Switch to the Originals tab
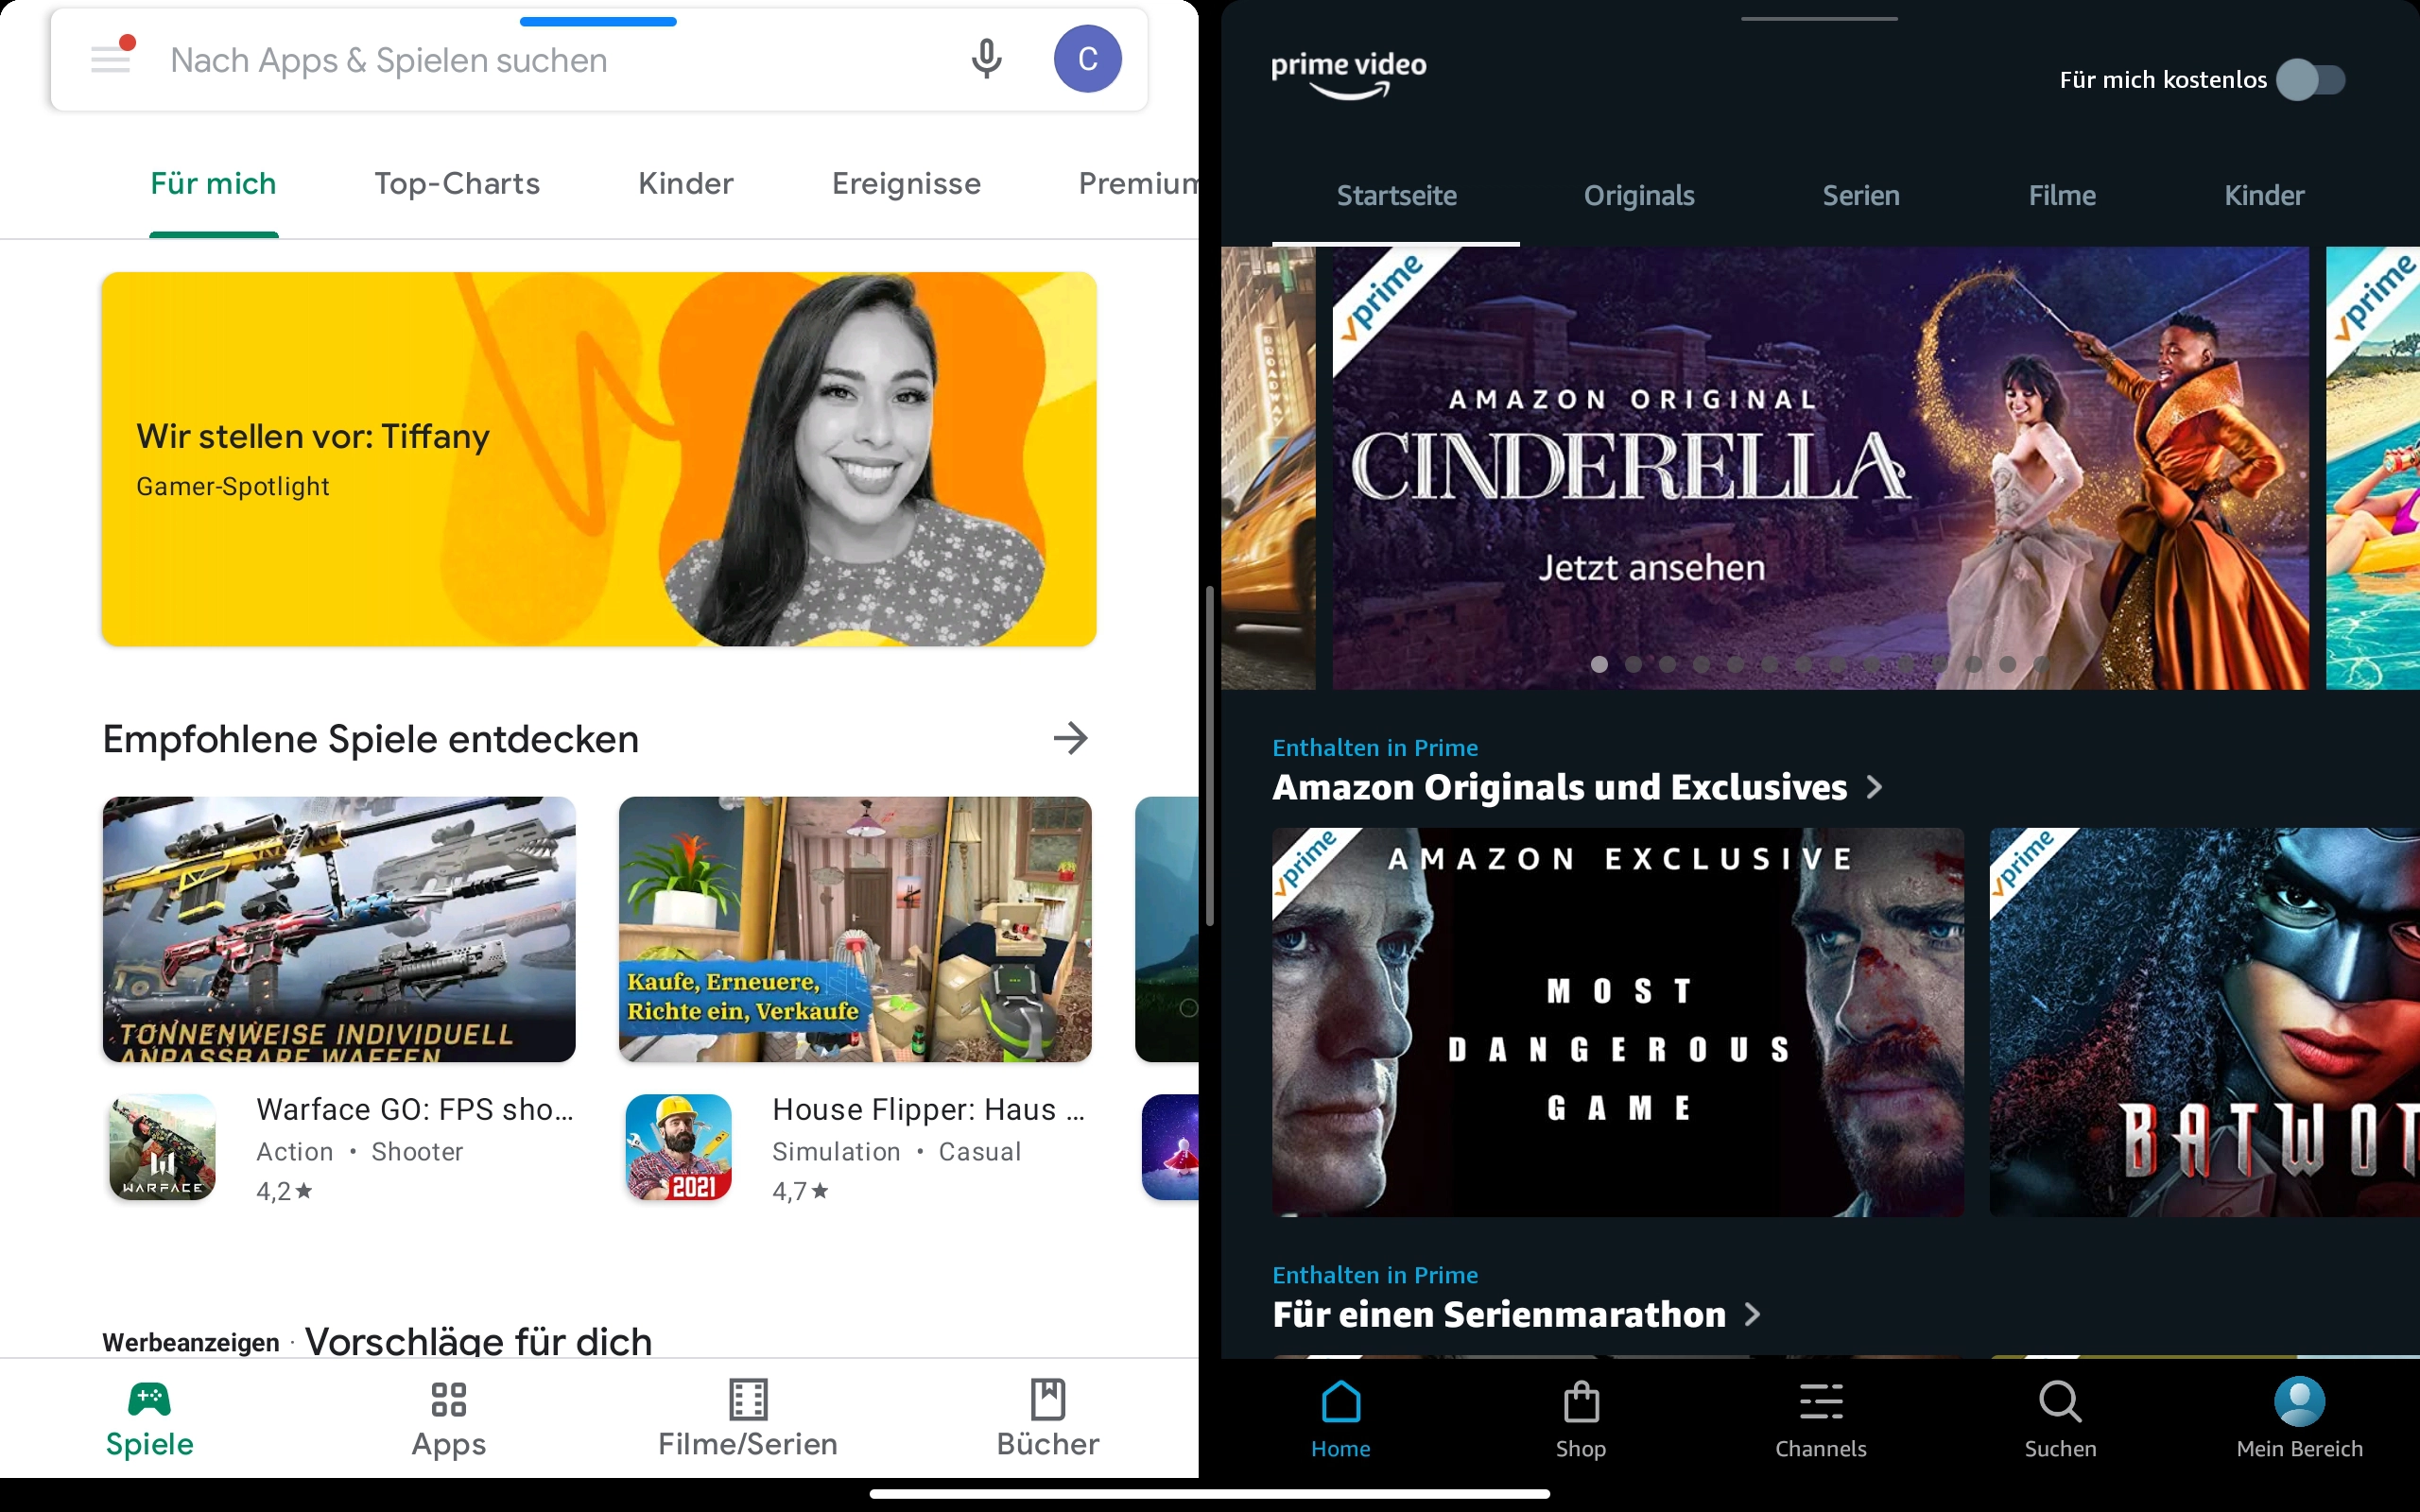The image size is (2420, 1512). [1639, 195]
